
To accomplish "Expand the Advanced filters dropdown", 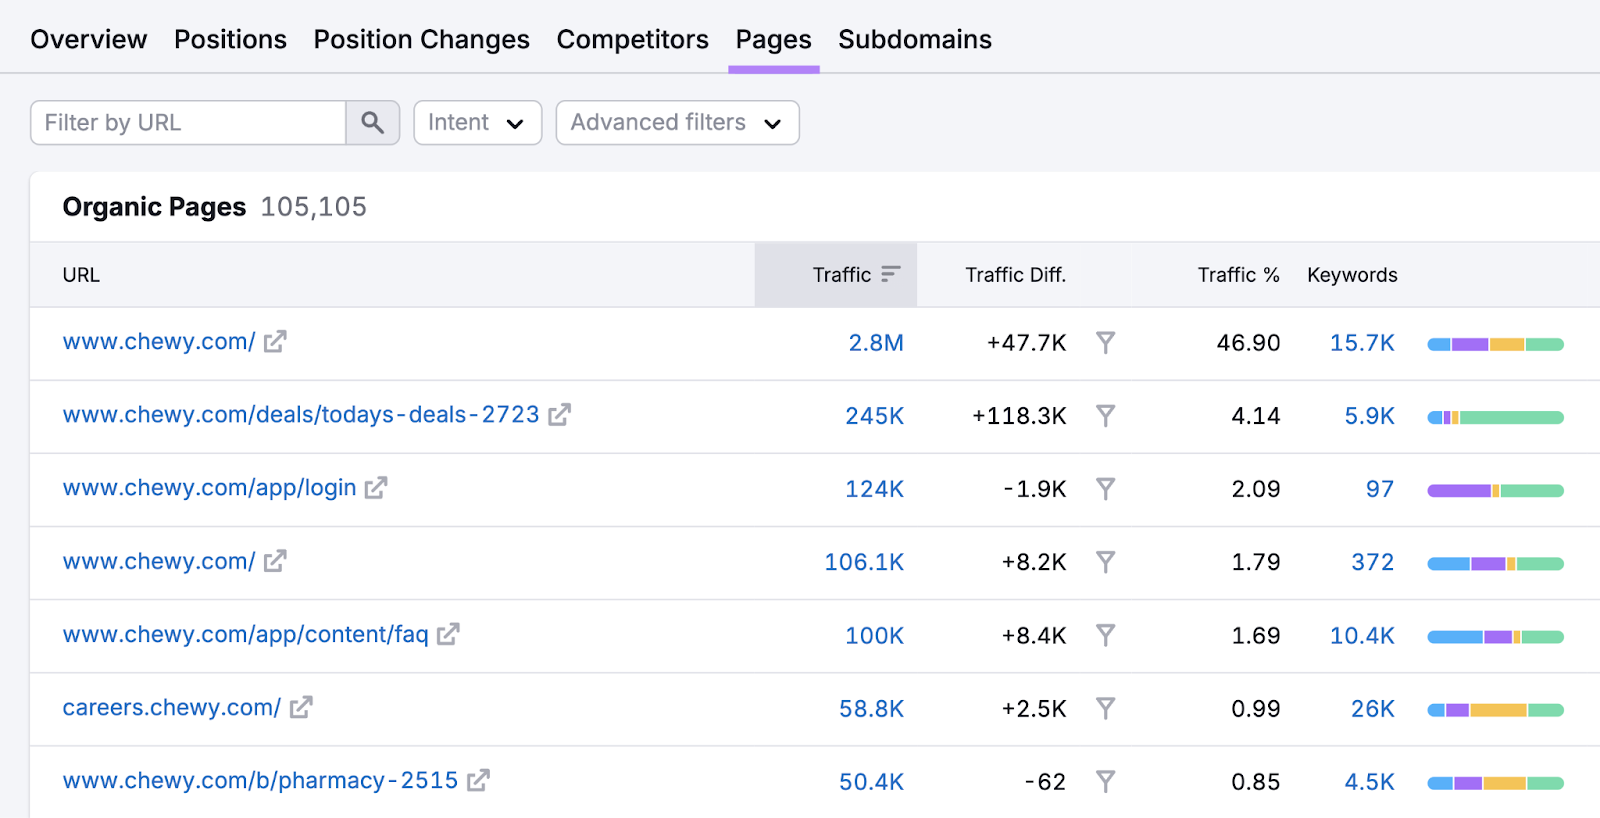I will (677, 123).
